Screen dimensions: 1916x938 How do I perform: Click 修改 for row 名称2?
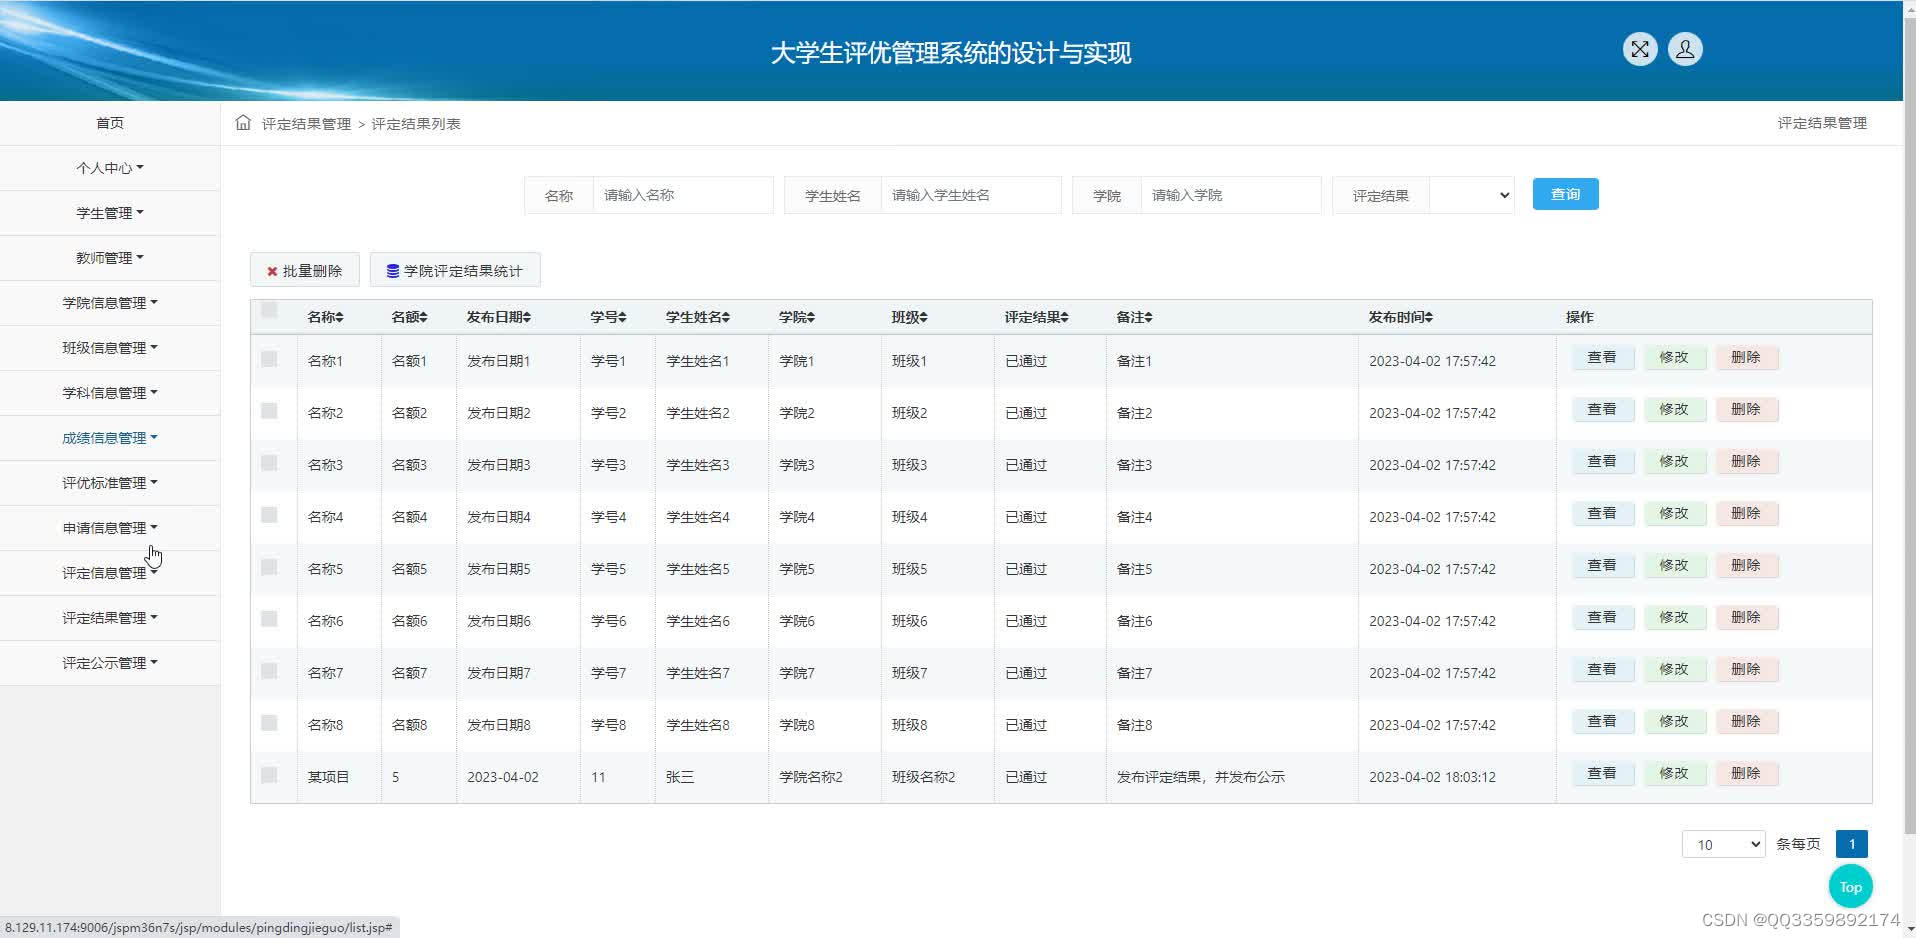pyautogui.click(x=1674, y=409)
